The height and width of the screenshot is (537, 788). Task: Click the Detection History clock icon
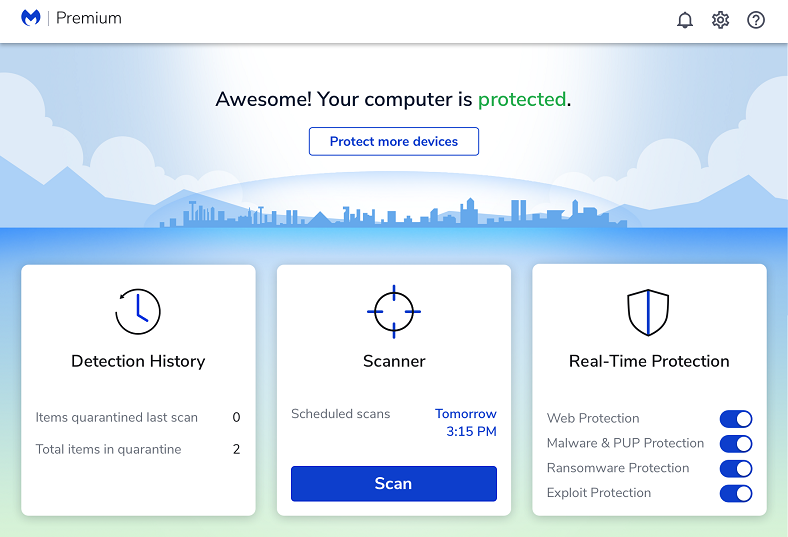pyautogui.click(x=138, y=311)
